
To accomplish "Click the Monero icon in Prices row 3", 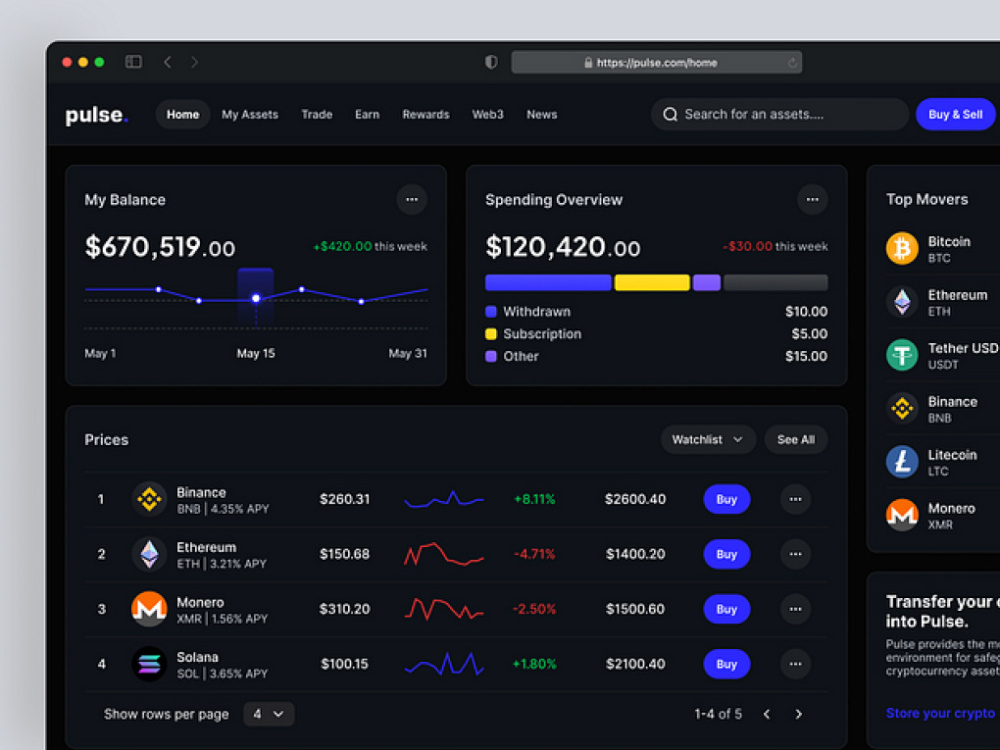I will pyautogui.click(x=149, y=609).
